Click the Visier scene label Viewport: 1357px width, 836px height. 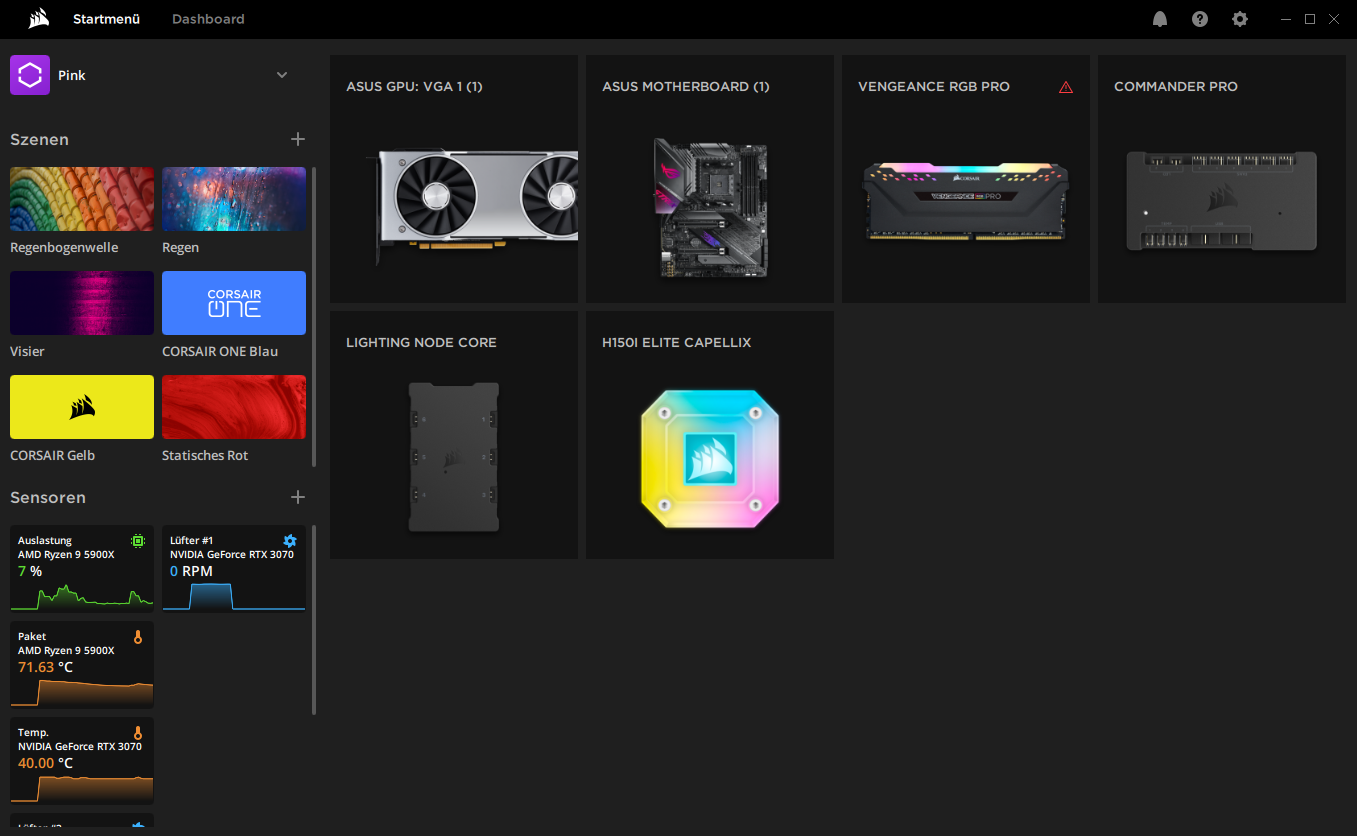27,352
